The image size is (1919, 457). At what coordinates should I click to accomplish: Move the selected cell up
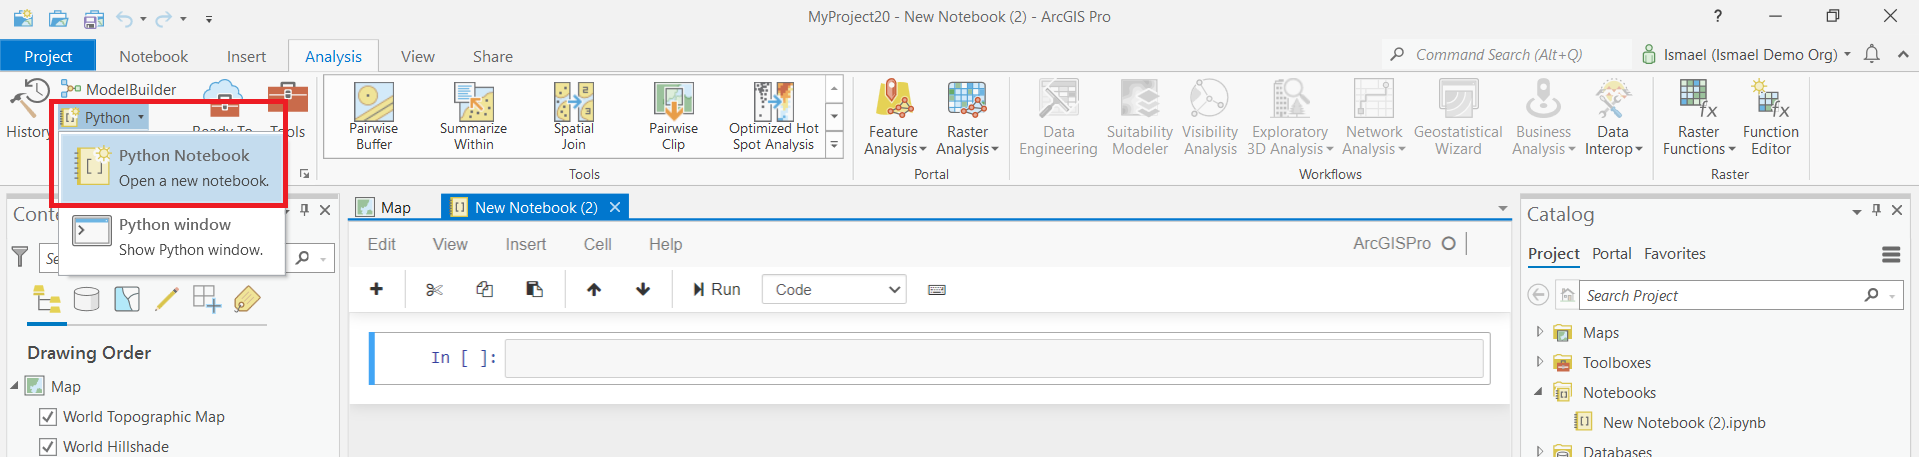(x=594, y=289)
